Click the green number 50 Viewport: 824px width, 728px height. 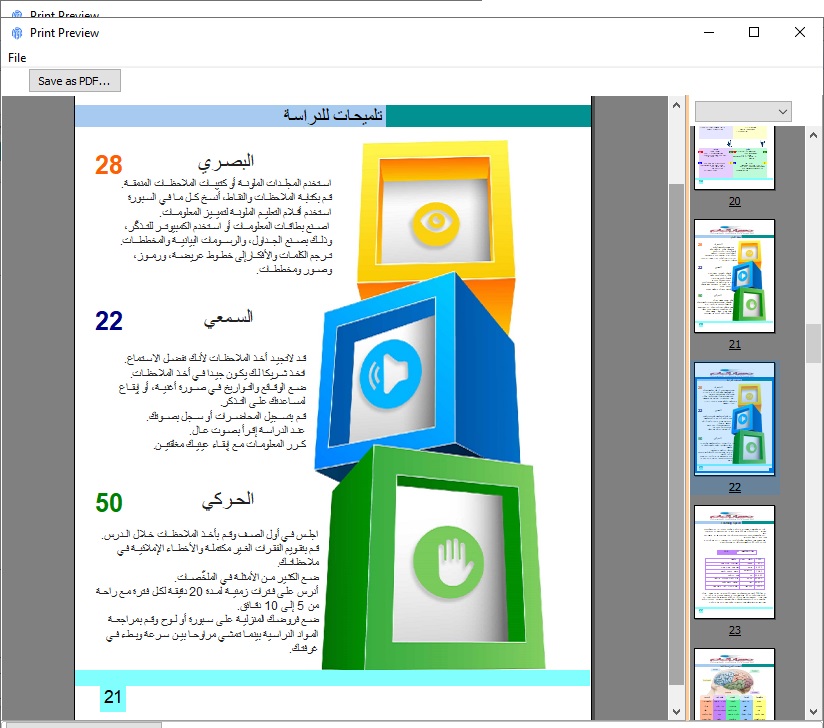pos(109,503)
